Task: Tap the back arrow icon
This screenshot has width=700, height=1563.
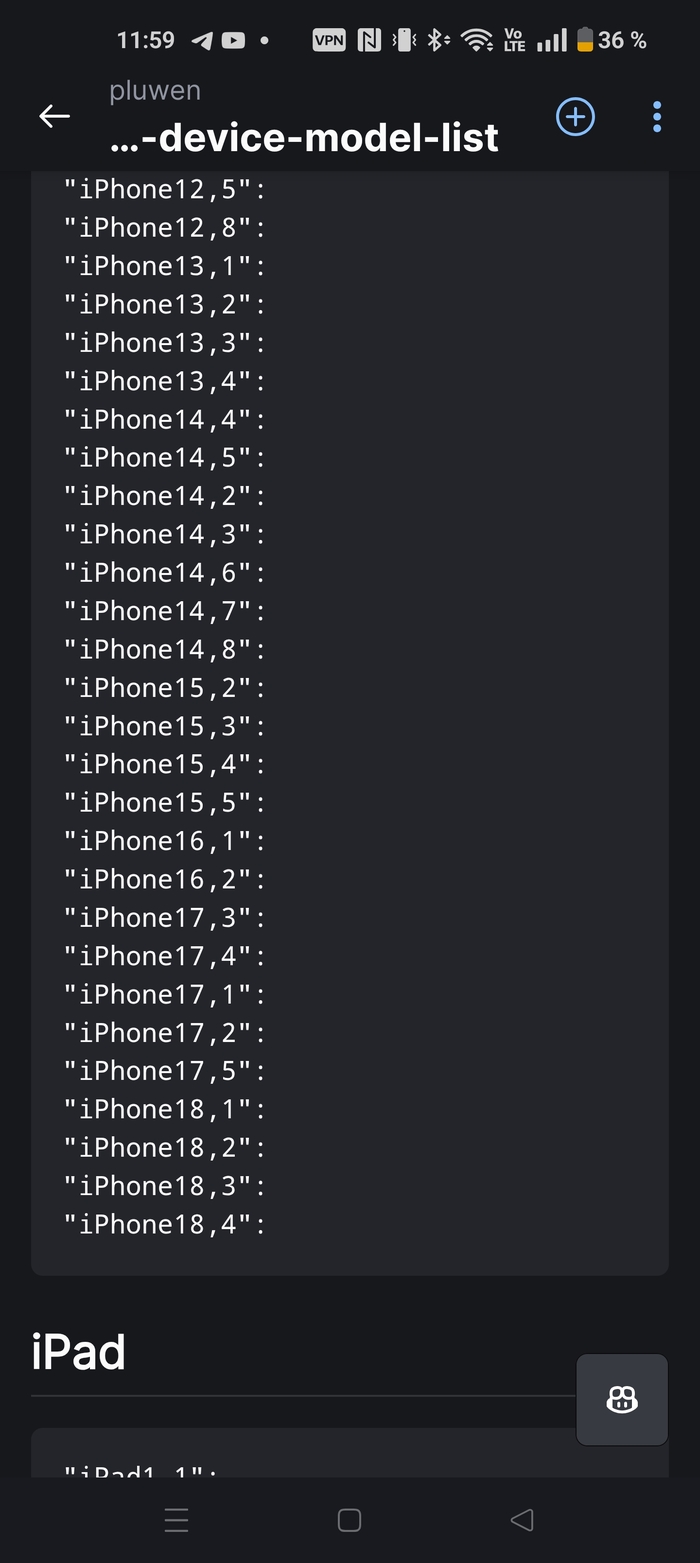Action: pos(54,117)
